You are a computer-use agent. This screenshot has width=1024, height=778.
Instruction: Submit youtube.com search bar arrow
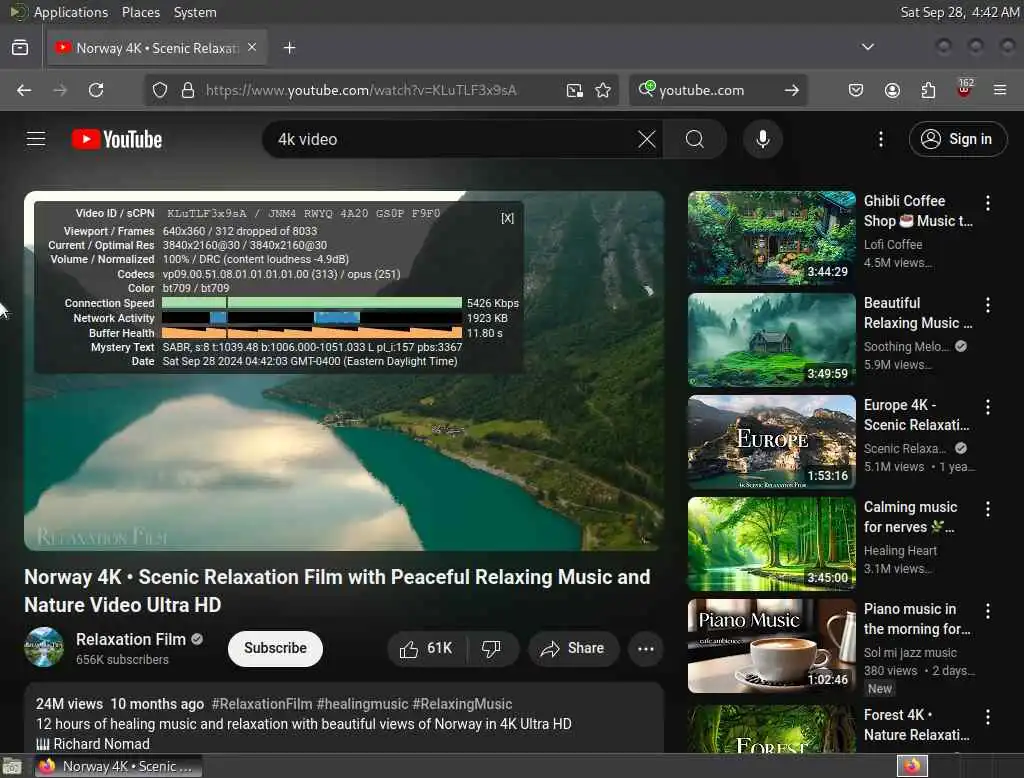pyautogui.click(x=792, y=90)
